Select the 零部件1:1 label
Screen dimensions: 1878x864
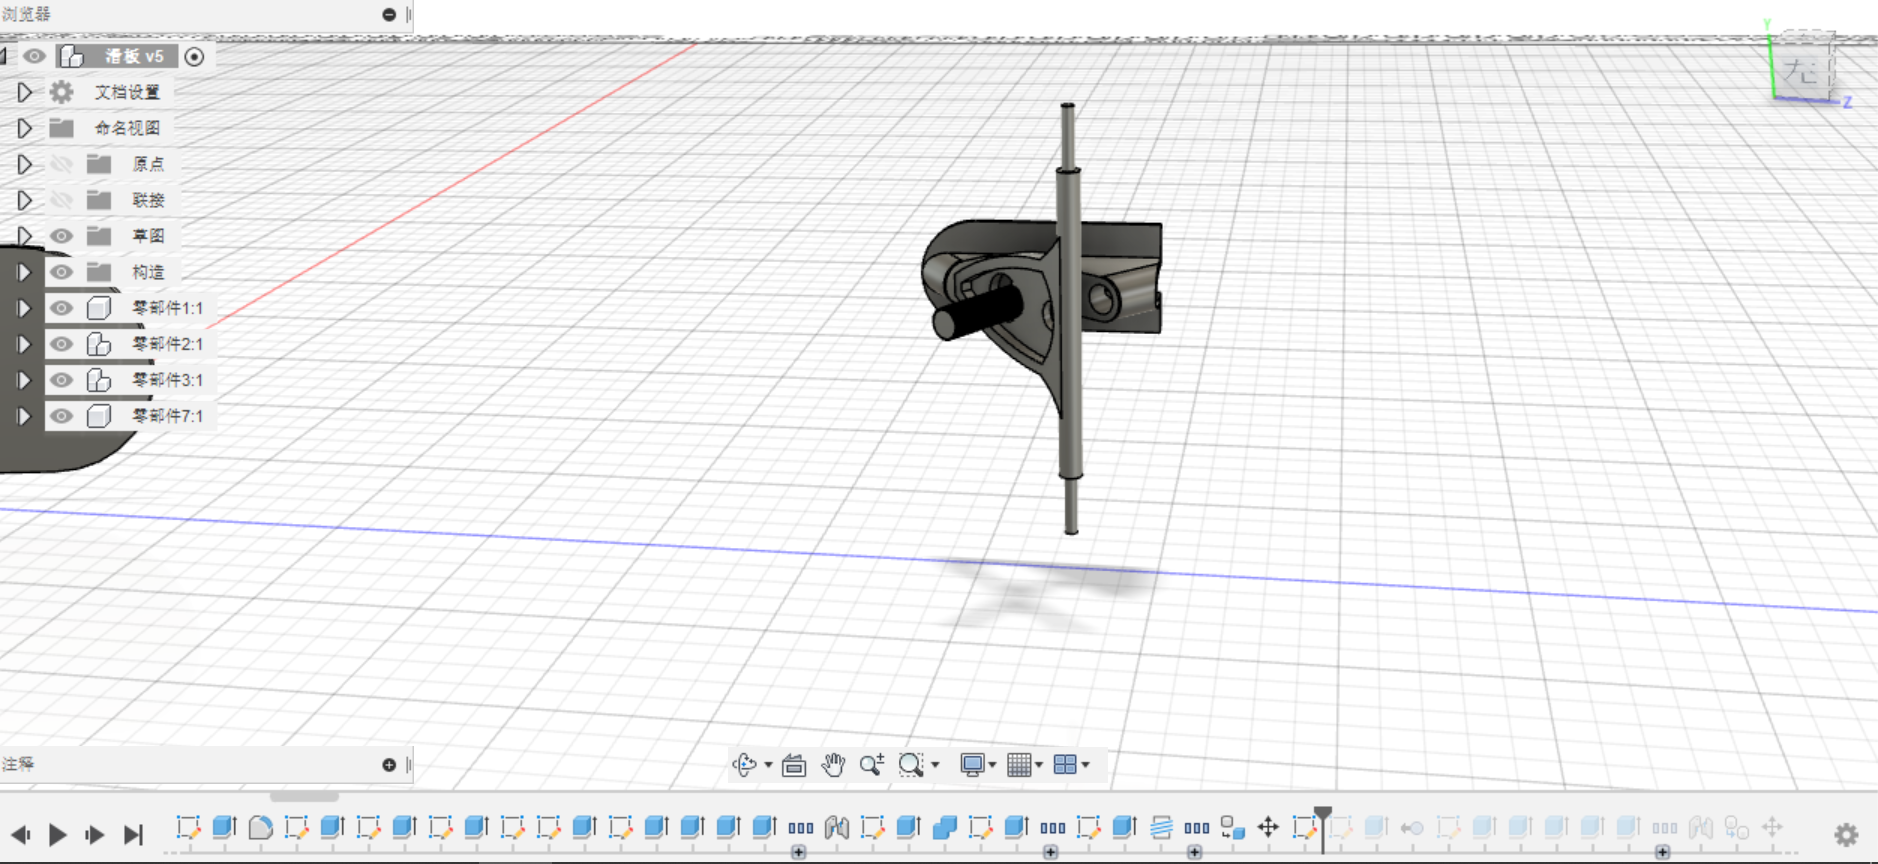[167, 308]
